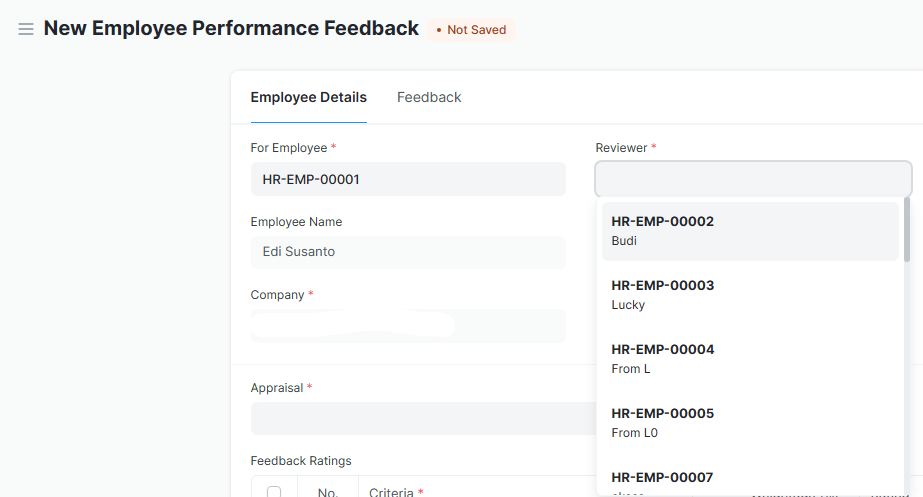Choose HR-EMP-00007 in the dropdown list
Image resolution: width=923 pixels, height=497 pixels.
coord(750,480)
